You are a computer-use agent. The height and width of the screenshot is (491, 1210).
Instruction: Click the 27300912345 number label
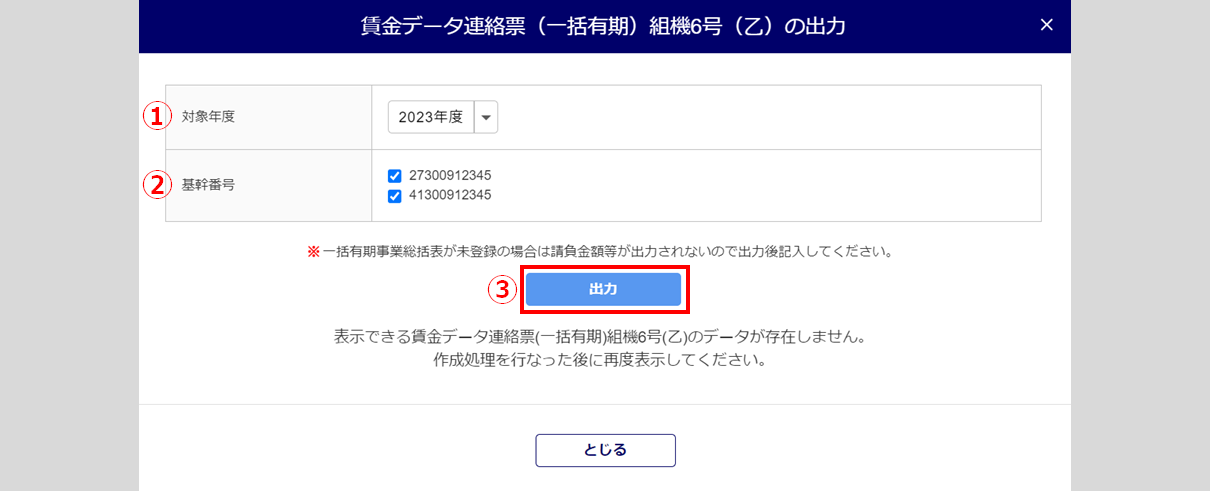[450, 176]
